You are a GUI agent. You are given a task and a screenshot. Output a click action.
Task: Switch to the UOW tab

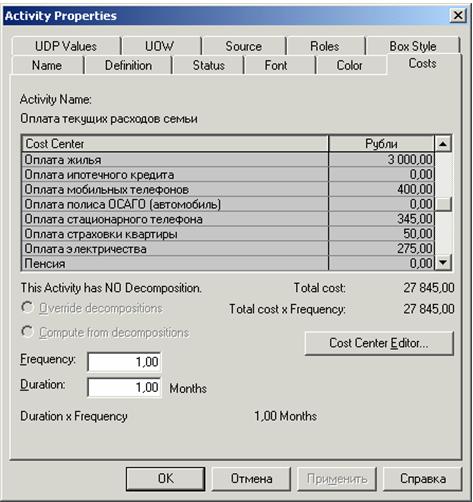click(x=161, y=46)
